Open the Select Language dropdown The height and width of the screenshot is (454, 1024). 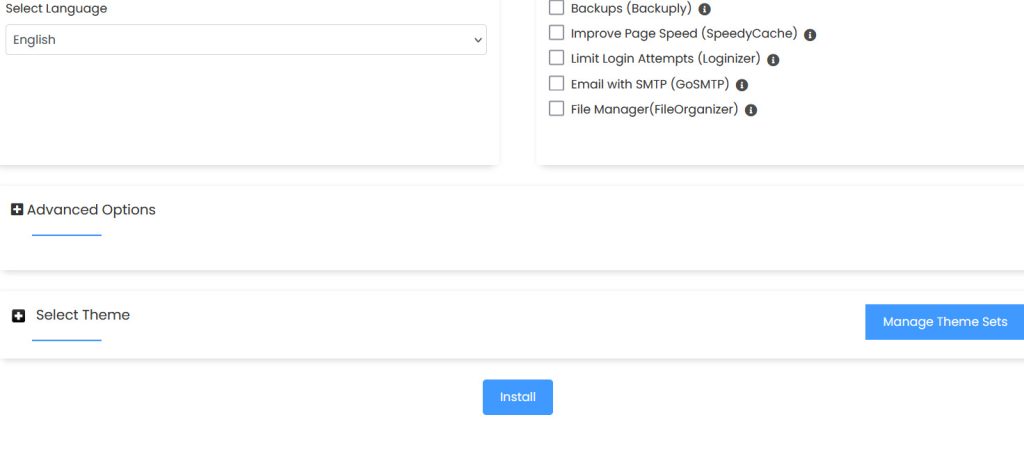coord(246,40)
